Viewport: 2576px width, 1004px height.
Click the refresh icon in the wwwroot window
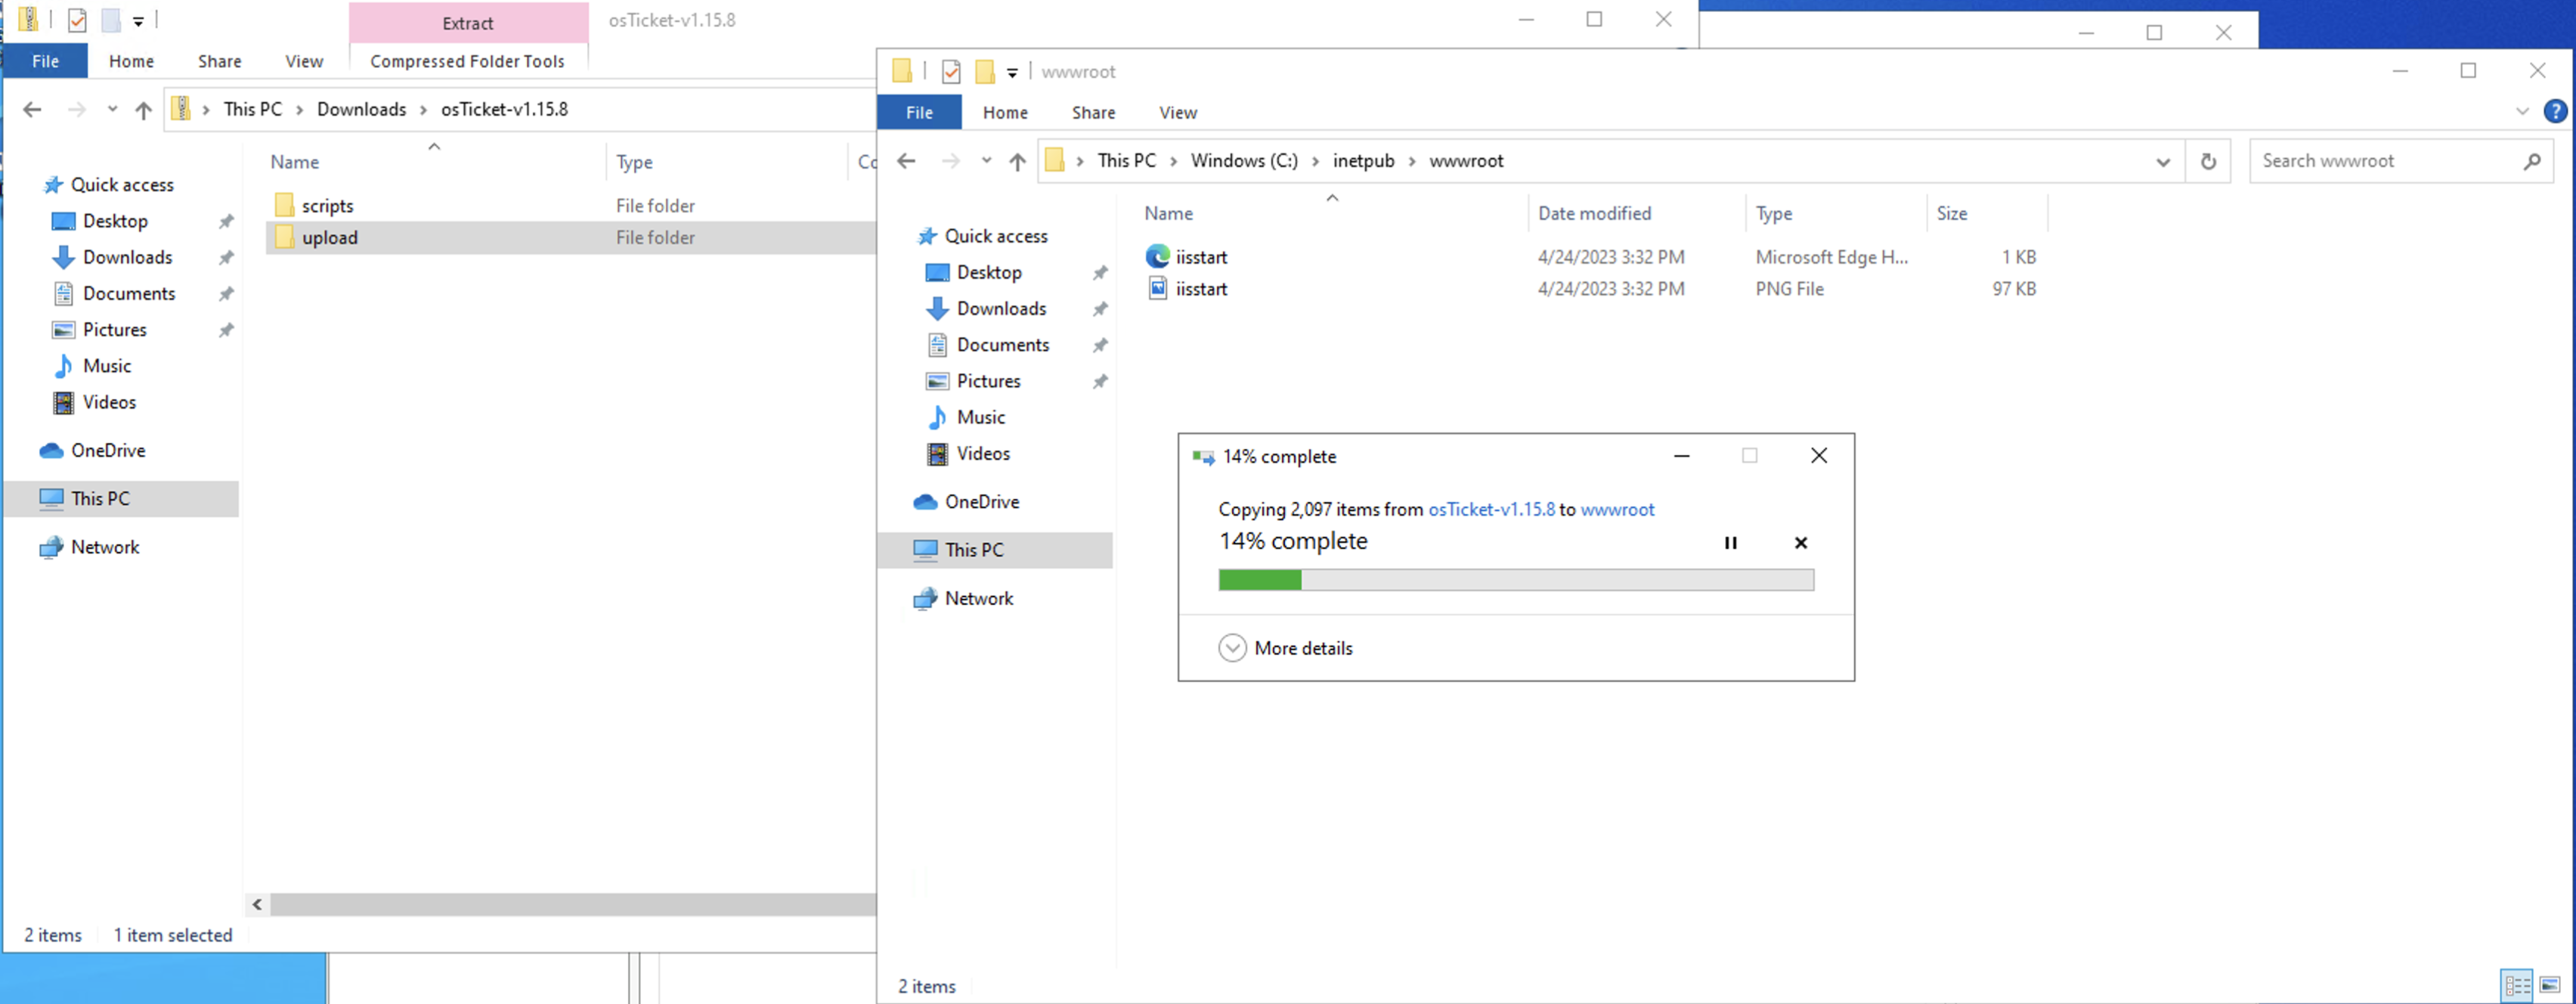[x=2209, y=161]
